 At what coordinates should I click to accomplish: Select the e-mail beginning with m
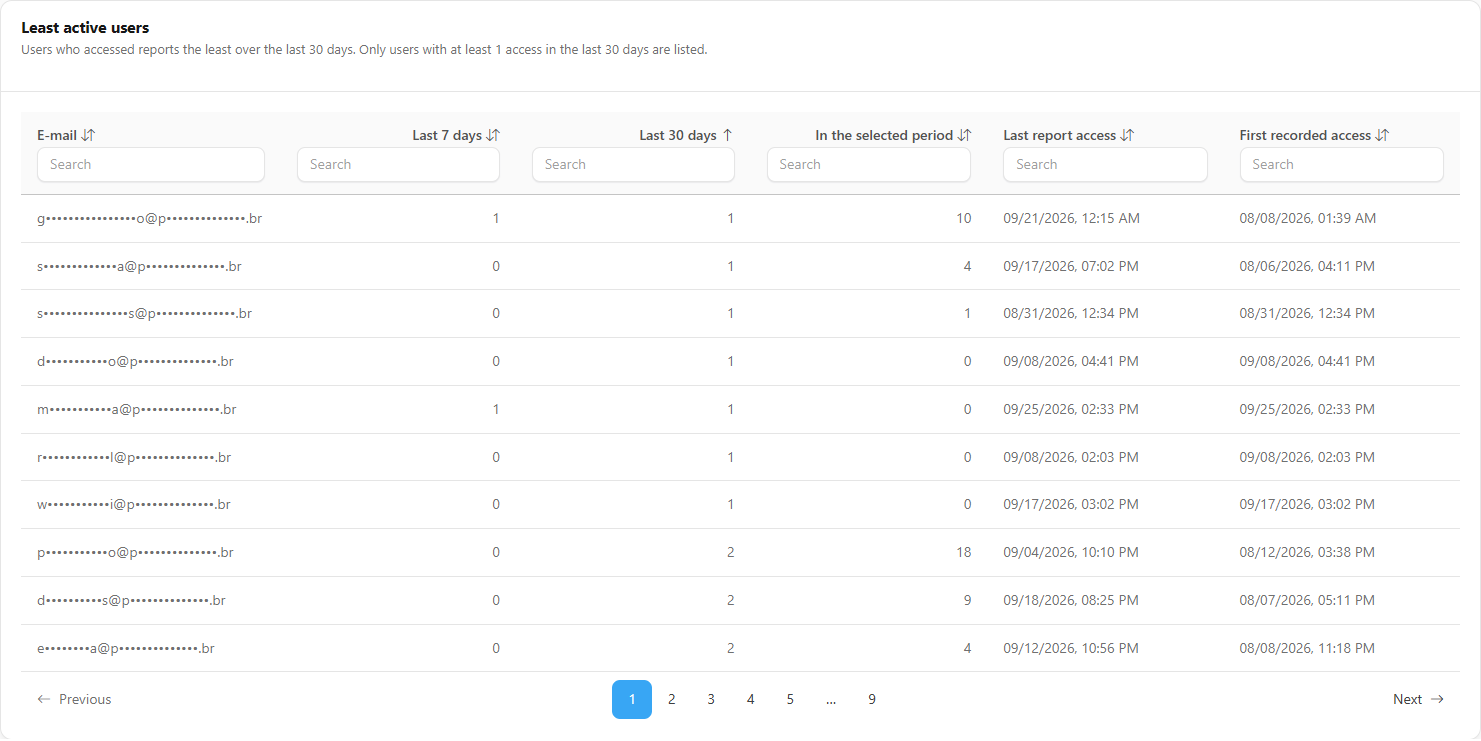(x=137, y=409)
